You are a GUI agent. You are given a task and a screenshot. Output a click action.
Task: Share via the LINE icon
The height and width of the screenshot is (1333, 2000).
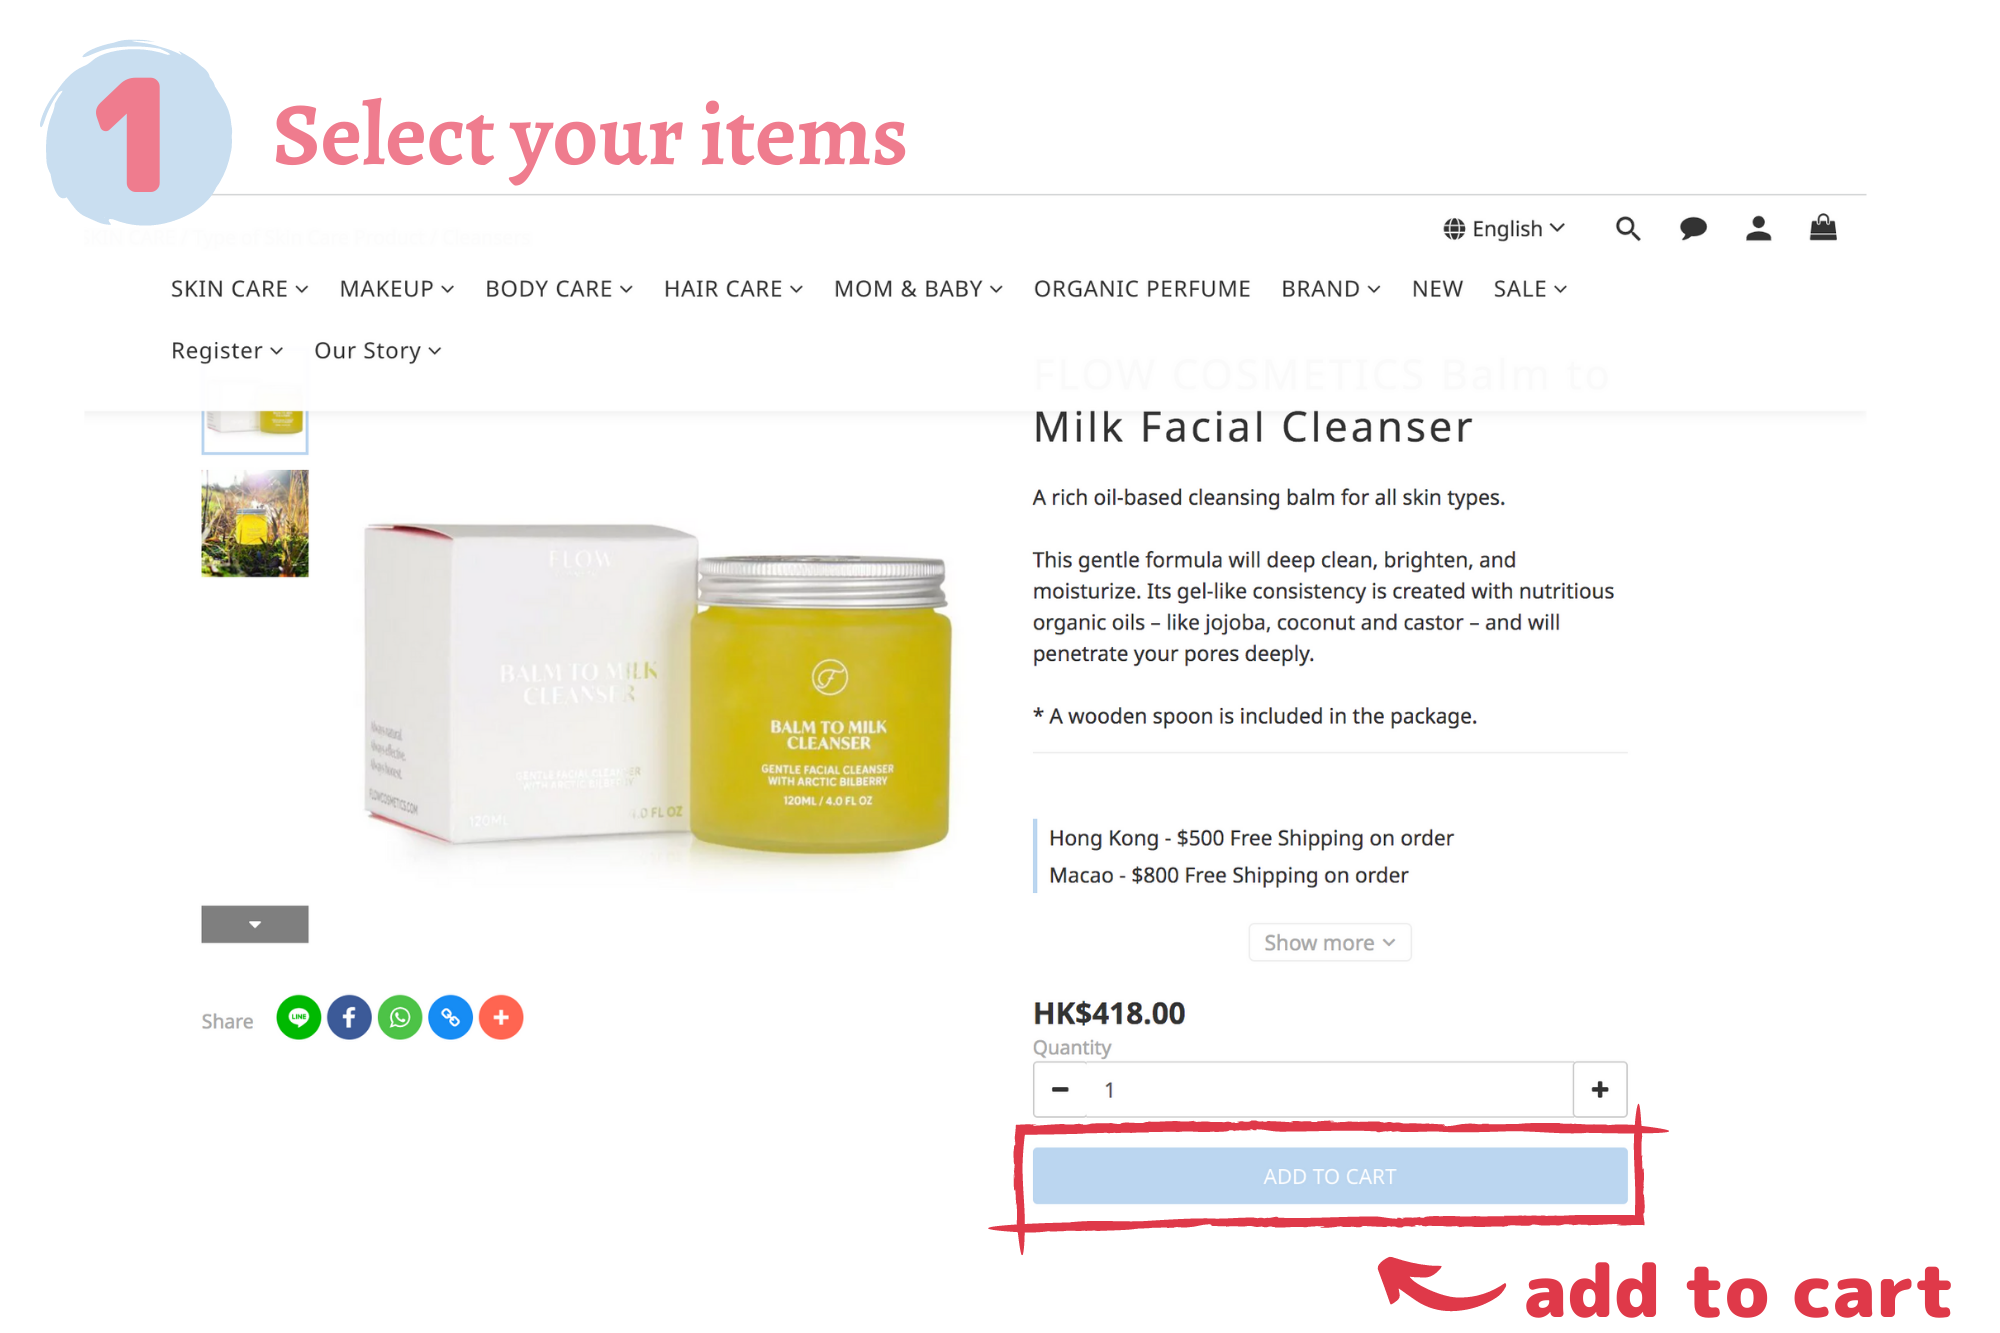(x=298, y=1018)
